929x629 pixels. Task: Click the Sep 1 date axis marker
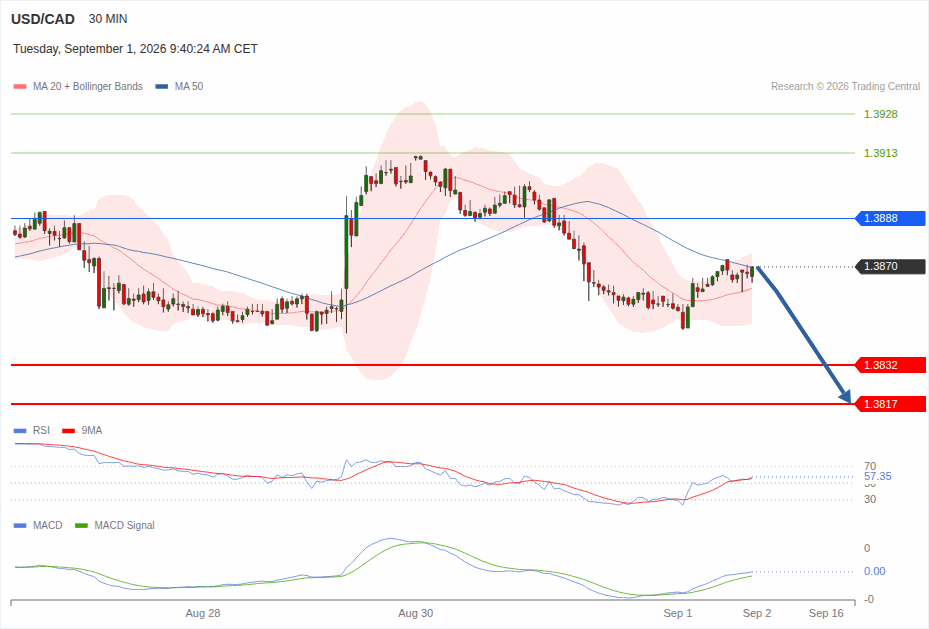pos(678,613)
